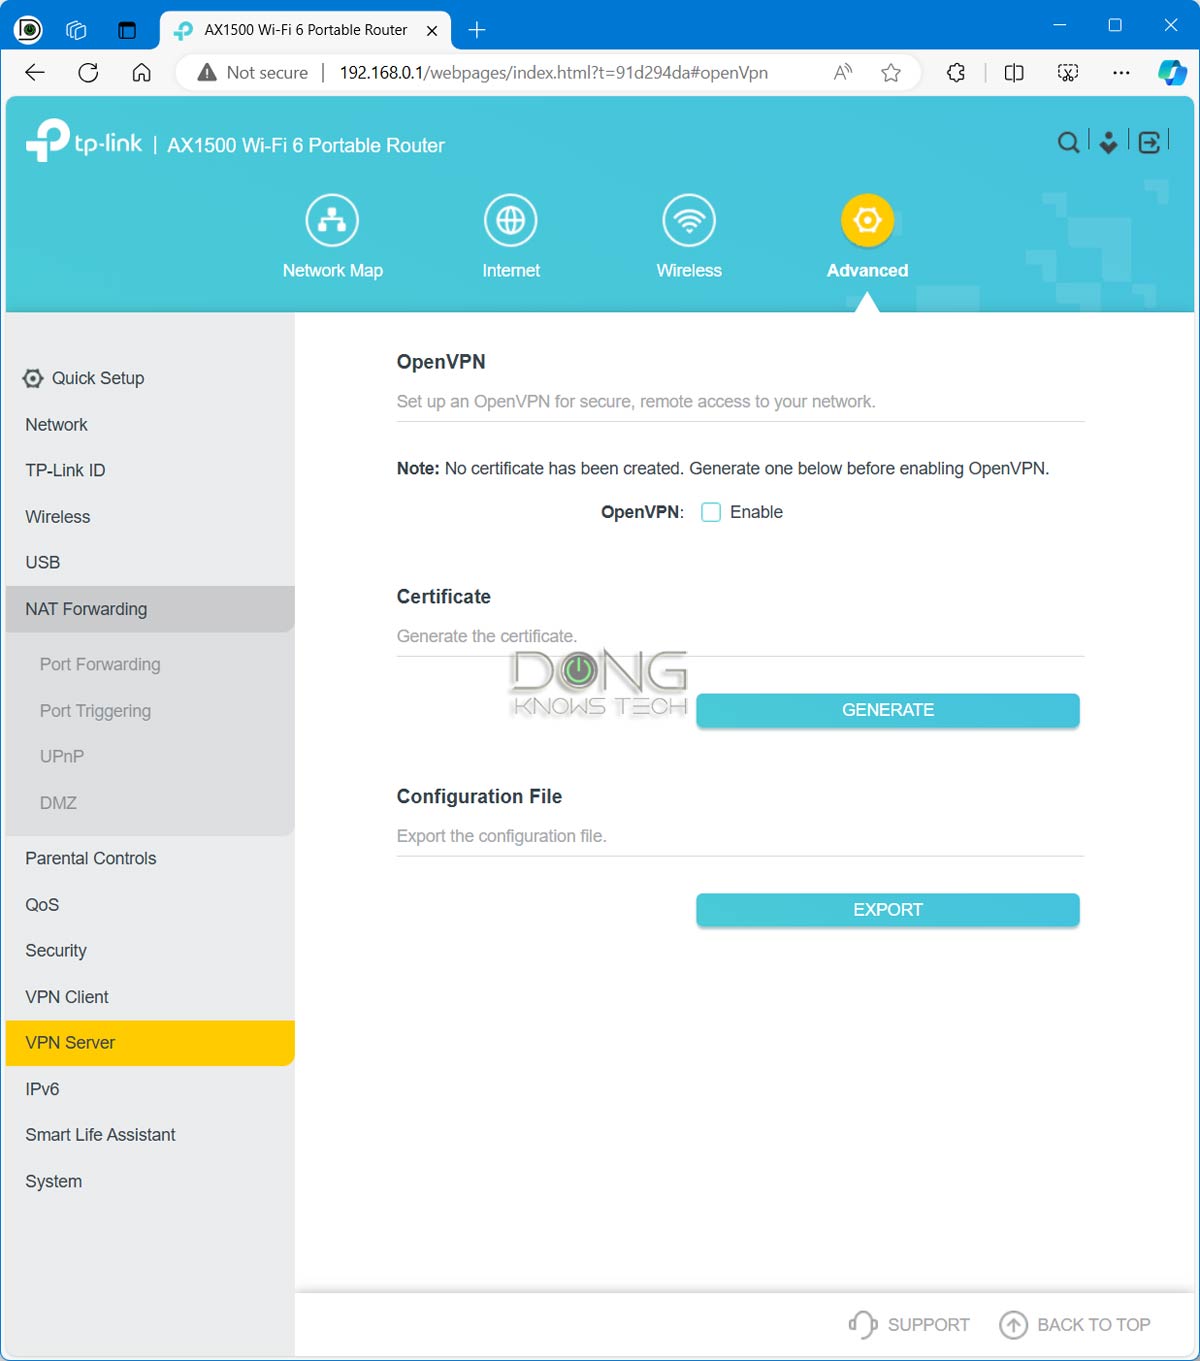
Task: Add page to favorites with star icon
Action: (891, 72)
